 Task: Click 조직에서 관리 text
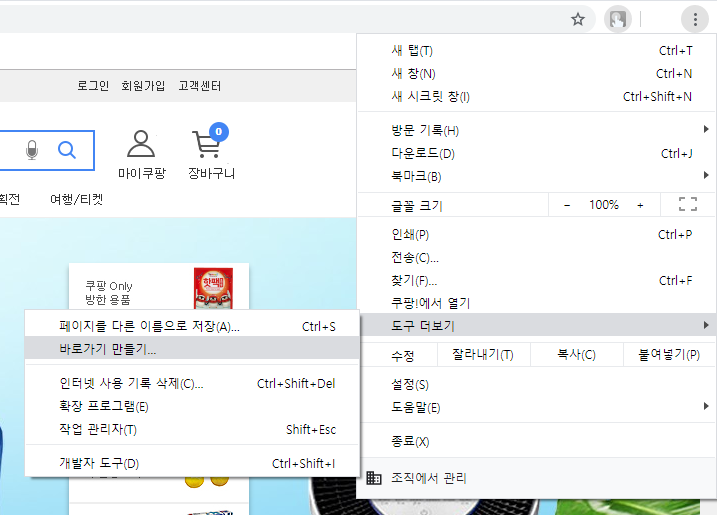(x=428, y=478)
